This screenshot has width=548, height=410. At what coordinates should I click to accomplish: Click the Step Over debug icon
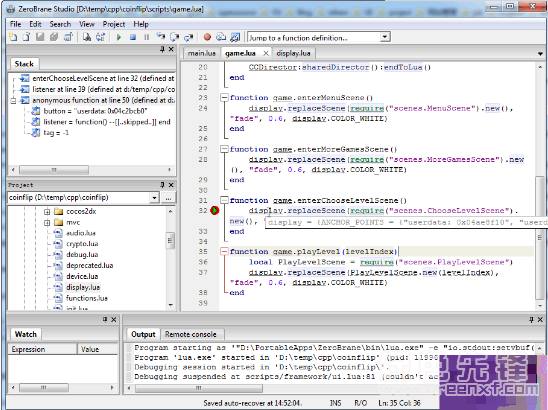[x=174, y=37]
